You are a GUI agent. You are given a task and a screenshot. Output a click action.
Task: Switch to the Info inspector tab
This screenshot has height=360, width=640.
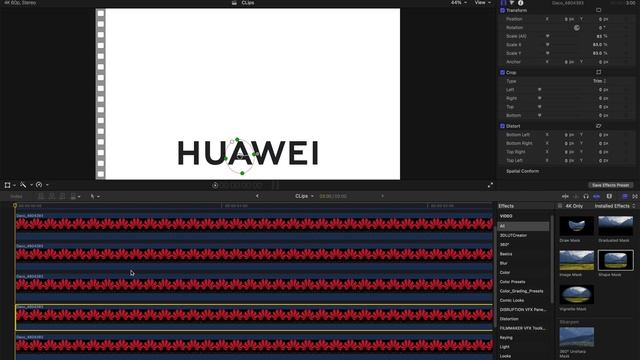[x=520, y=2]
